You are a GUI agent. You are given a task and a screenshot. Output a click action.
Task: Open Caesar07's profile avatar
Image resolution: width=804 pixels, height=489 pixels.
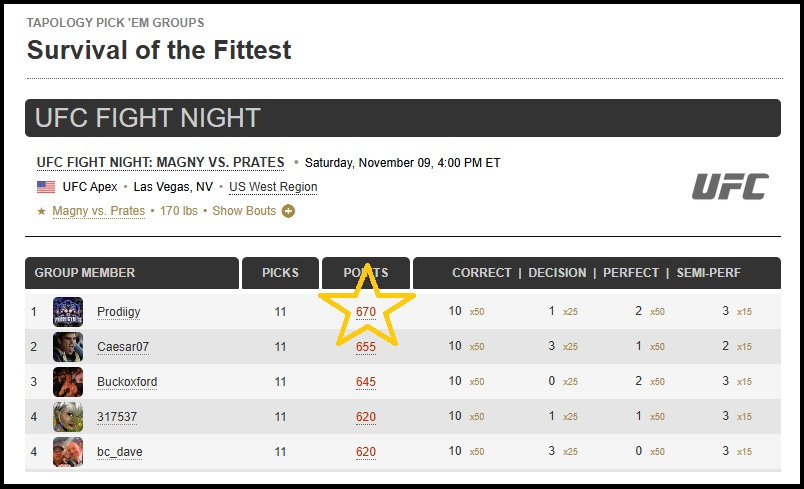pyautogui.click(x=68, y=347)
